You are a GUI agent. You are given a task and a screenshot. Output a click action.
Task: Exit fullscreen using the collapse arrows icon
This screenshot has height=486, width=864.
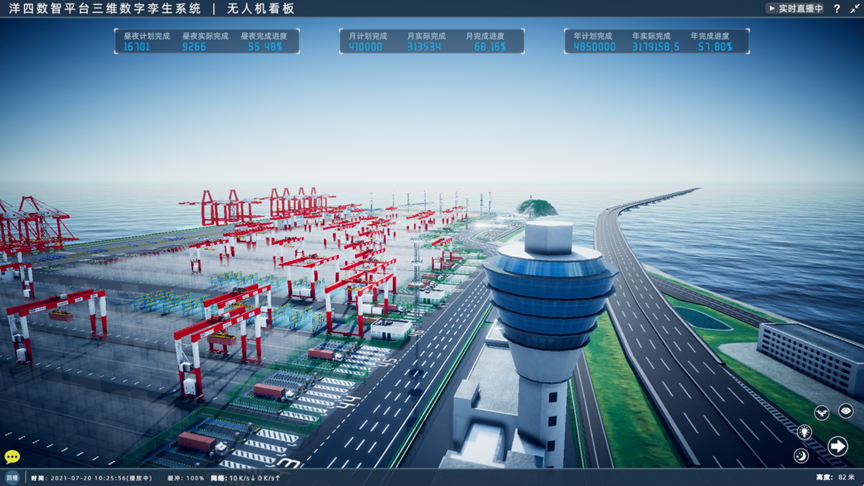[855, 8]
